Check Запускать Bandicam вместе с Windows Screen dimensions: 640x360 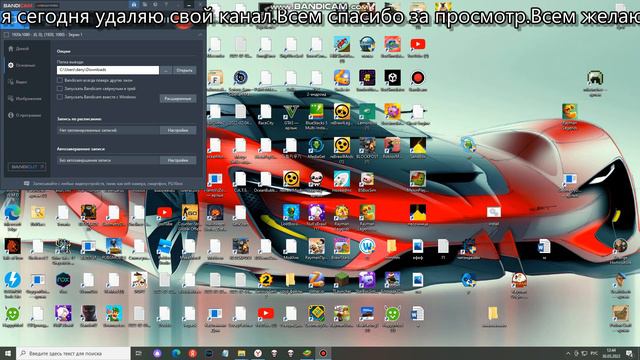point(60,97)
